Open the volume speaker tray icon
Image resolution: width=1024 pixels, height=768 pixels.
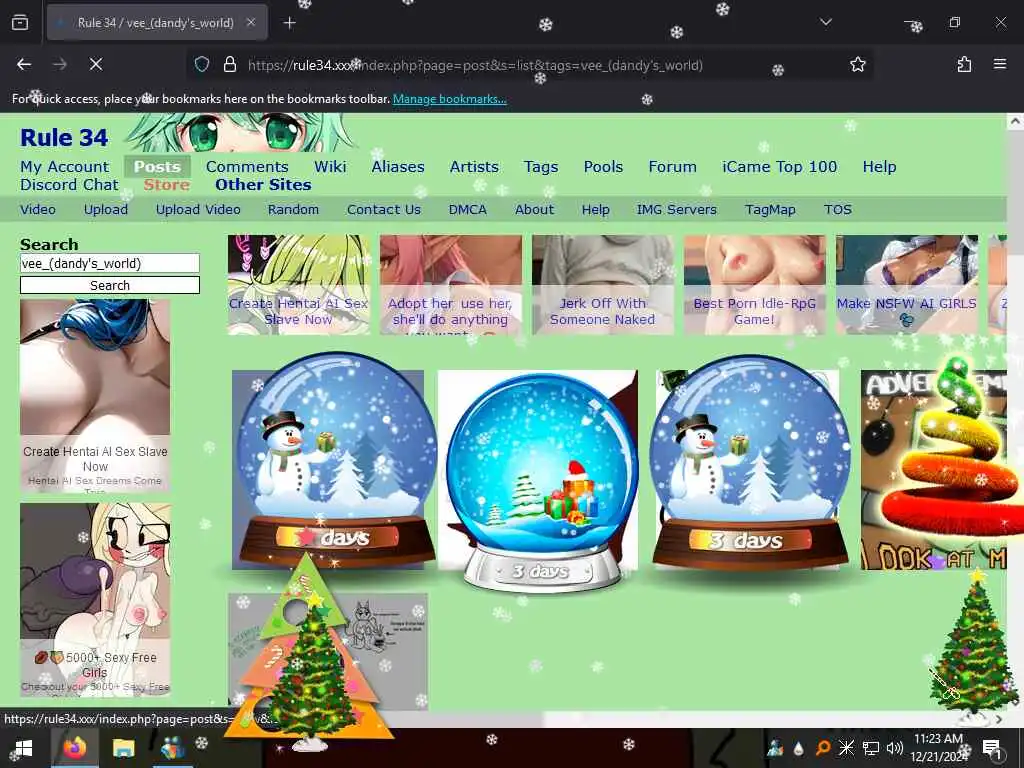click(895, 748)
